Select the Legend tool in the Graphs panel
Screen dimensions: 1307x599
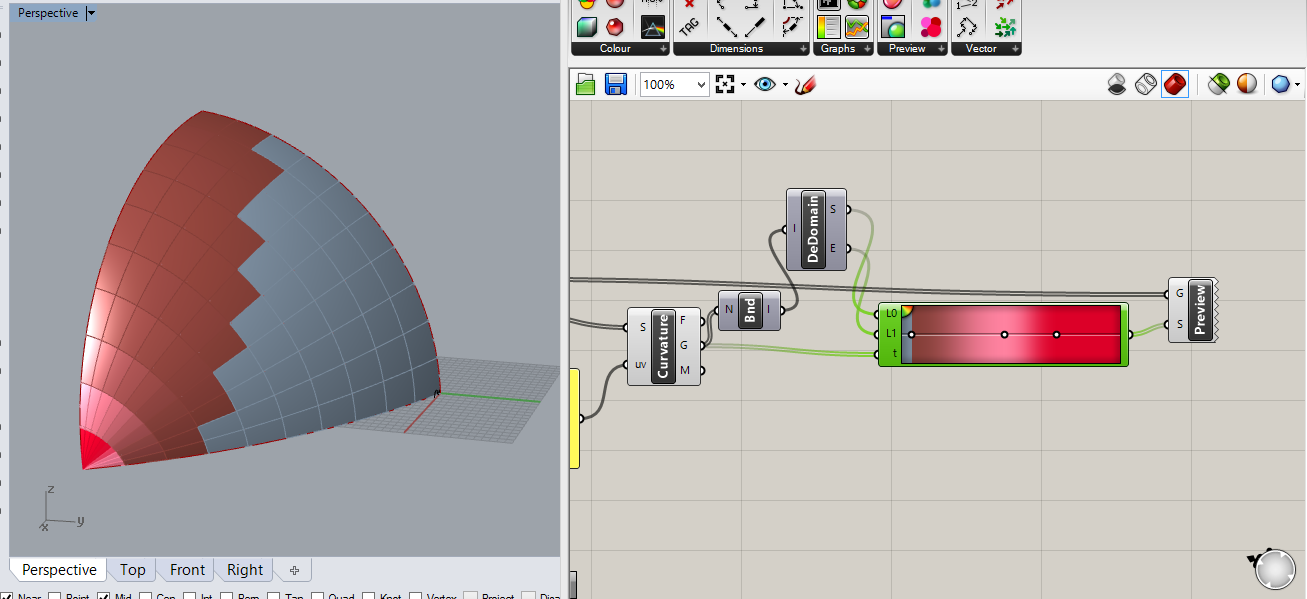tap(829, 26)
